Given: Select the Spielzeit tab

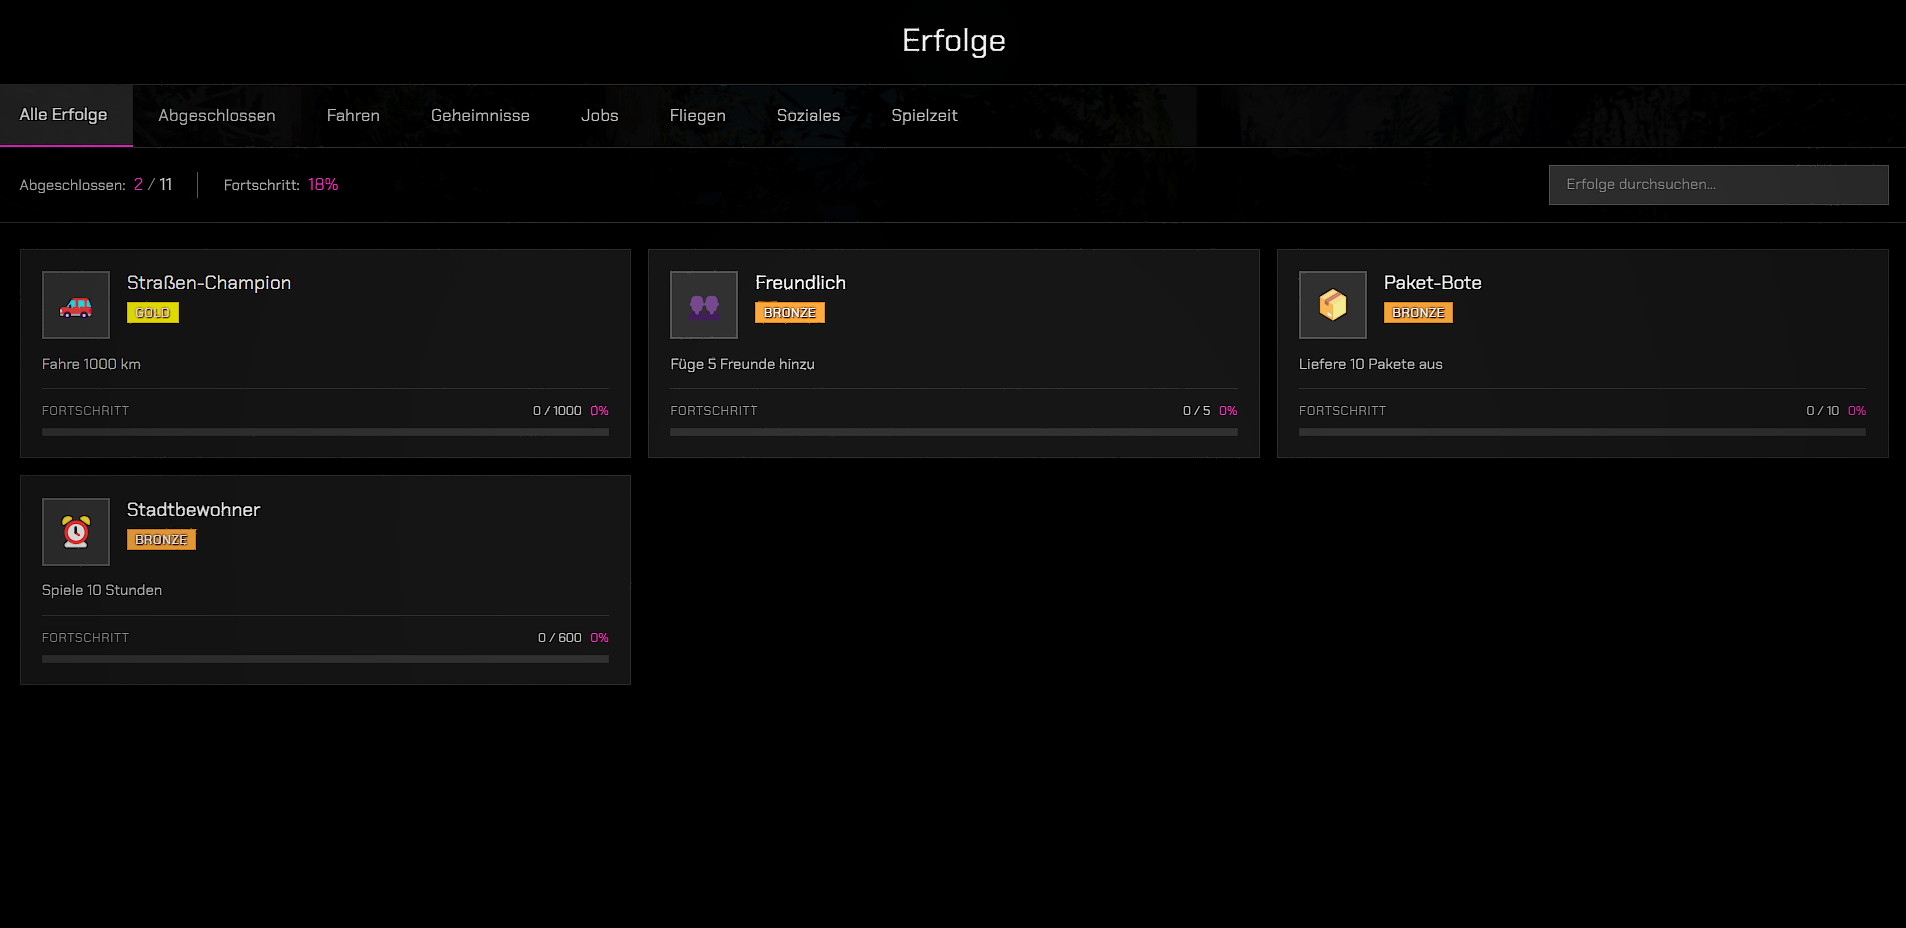Looking at the screenshot, I should (x=924, y=116).
